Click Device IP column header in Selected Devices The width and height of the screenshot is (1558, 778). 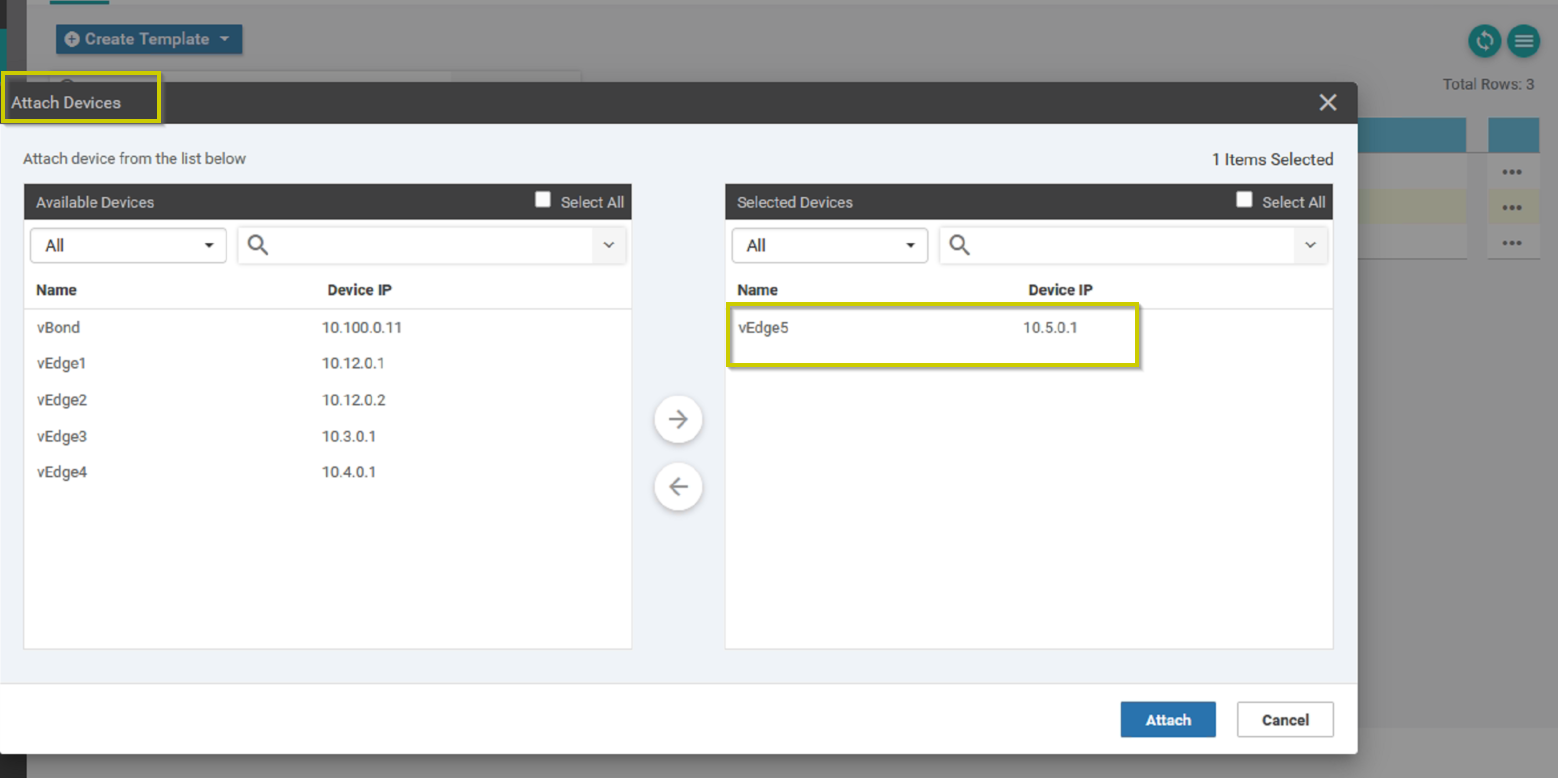tap(1061, 290)
